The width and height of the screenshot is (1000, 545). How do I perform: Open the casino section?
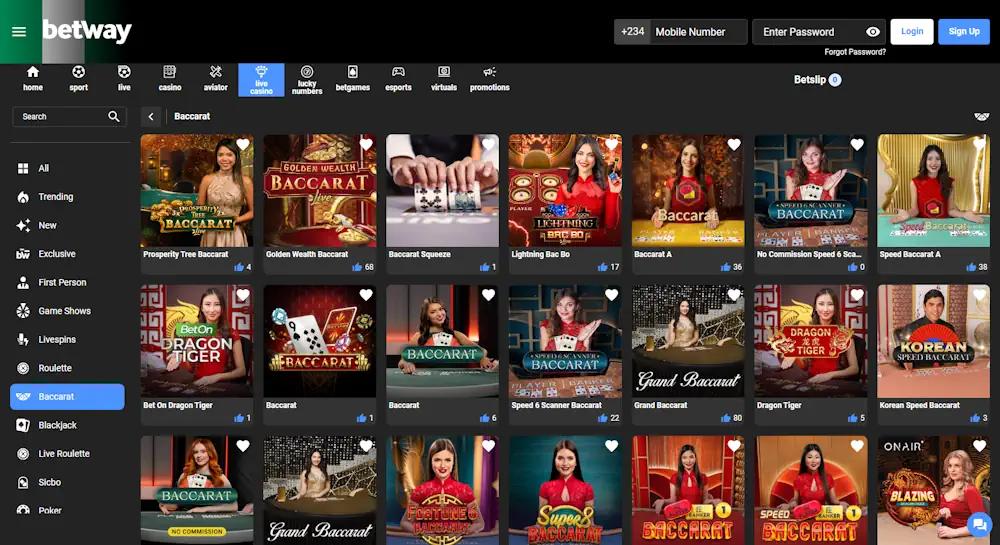click(x=170, y=79)
